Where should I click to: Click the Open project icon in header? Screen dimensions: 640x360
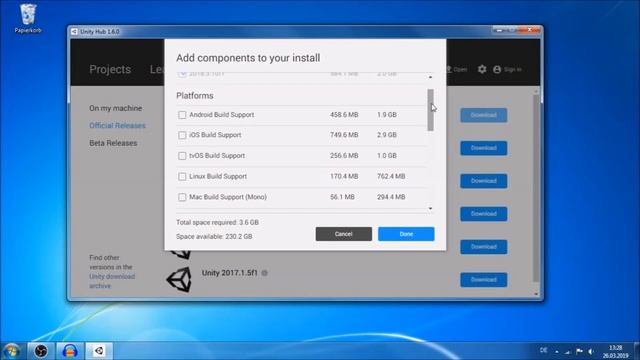(x=449, y=69)
